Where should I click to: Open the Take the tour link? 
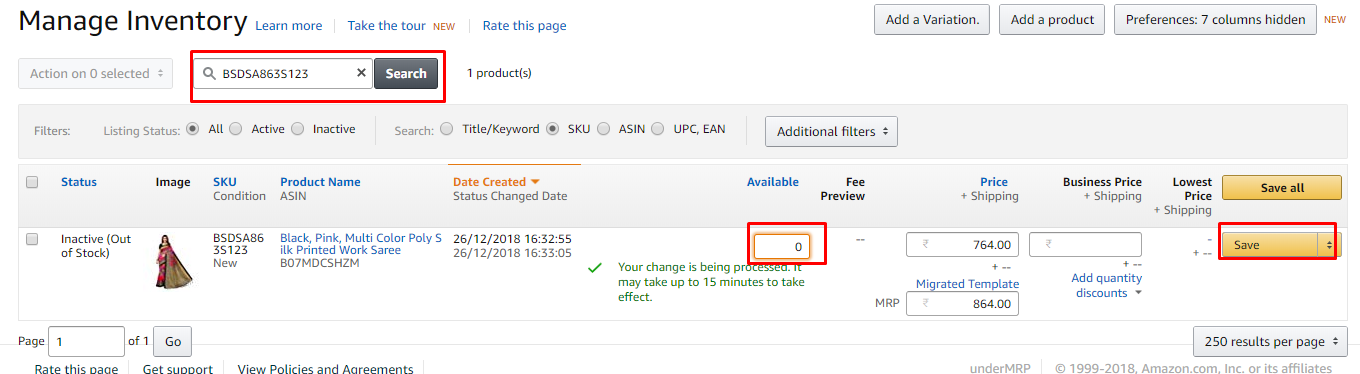coord(387,26)
